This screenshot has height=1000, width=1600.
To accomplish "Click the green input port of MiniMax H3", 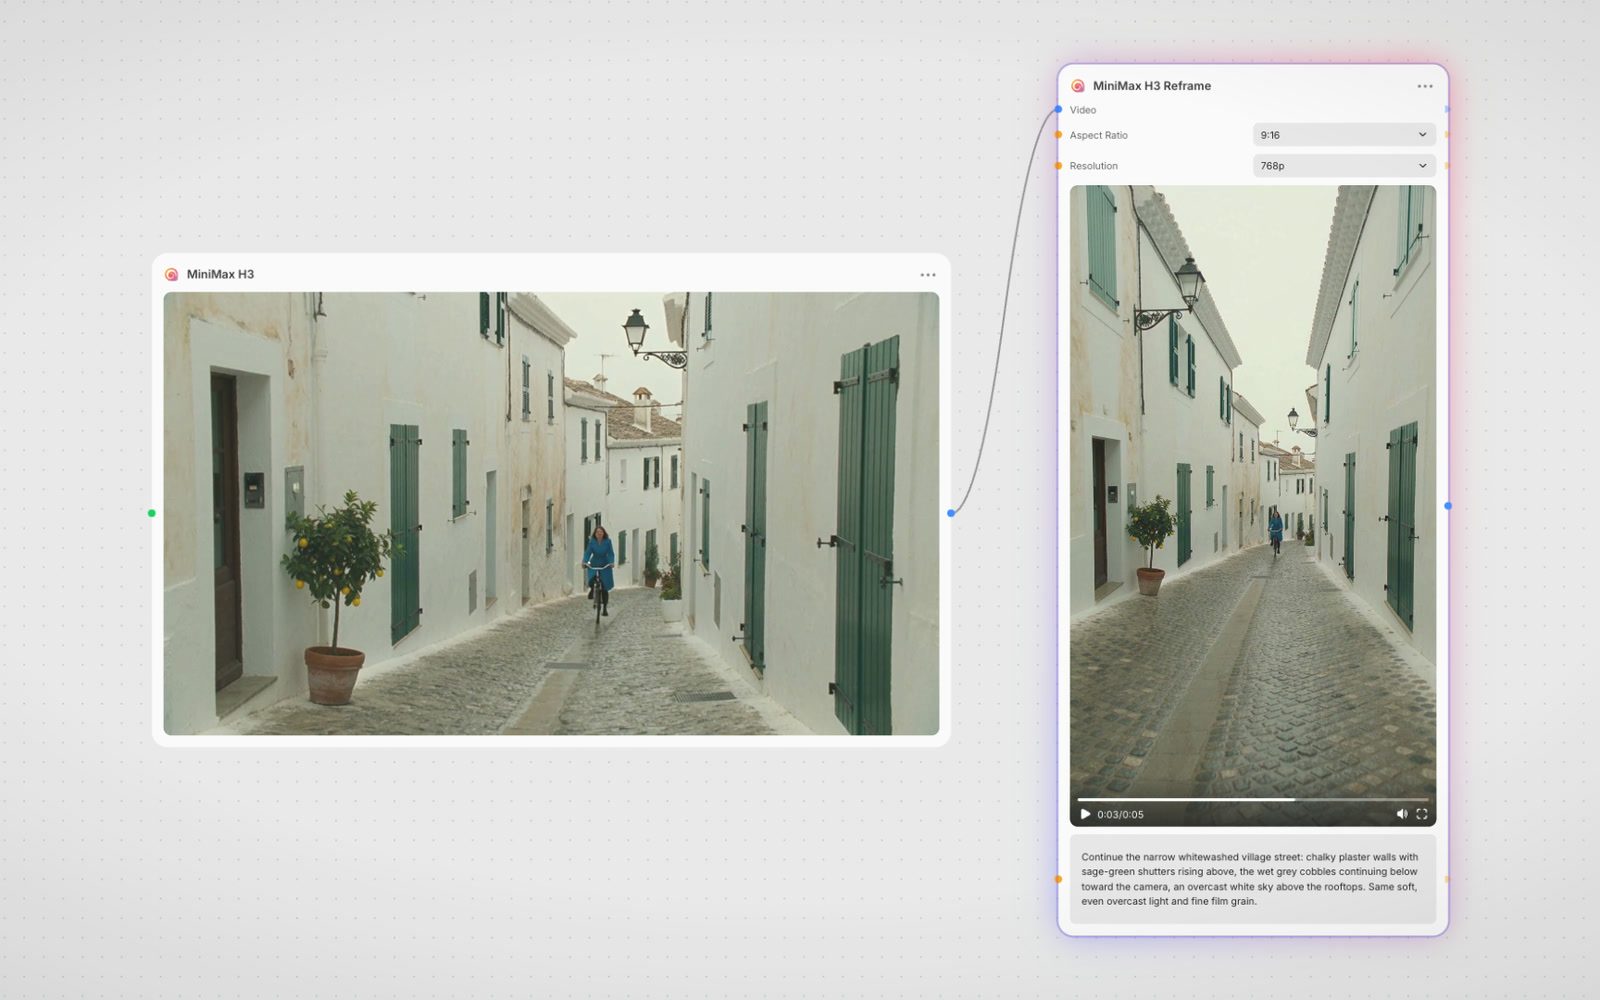I will point(152,513).
